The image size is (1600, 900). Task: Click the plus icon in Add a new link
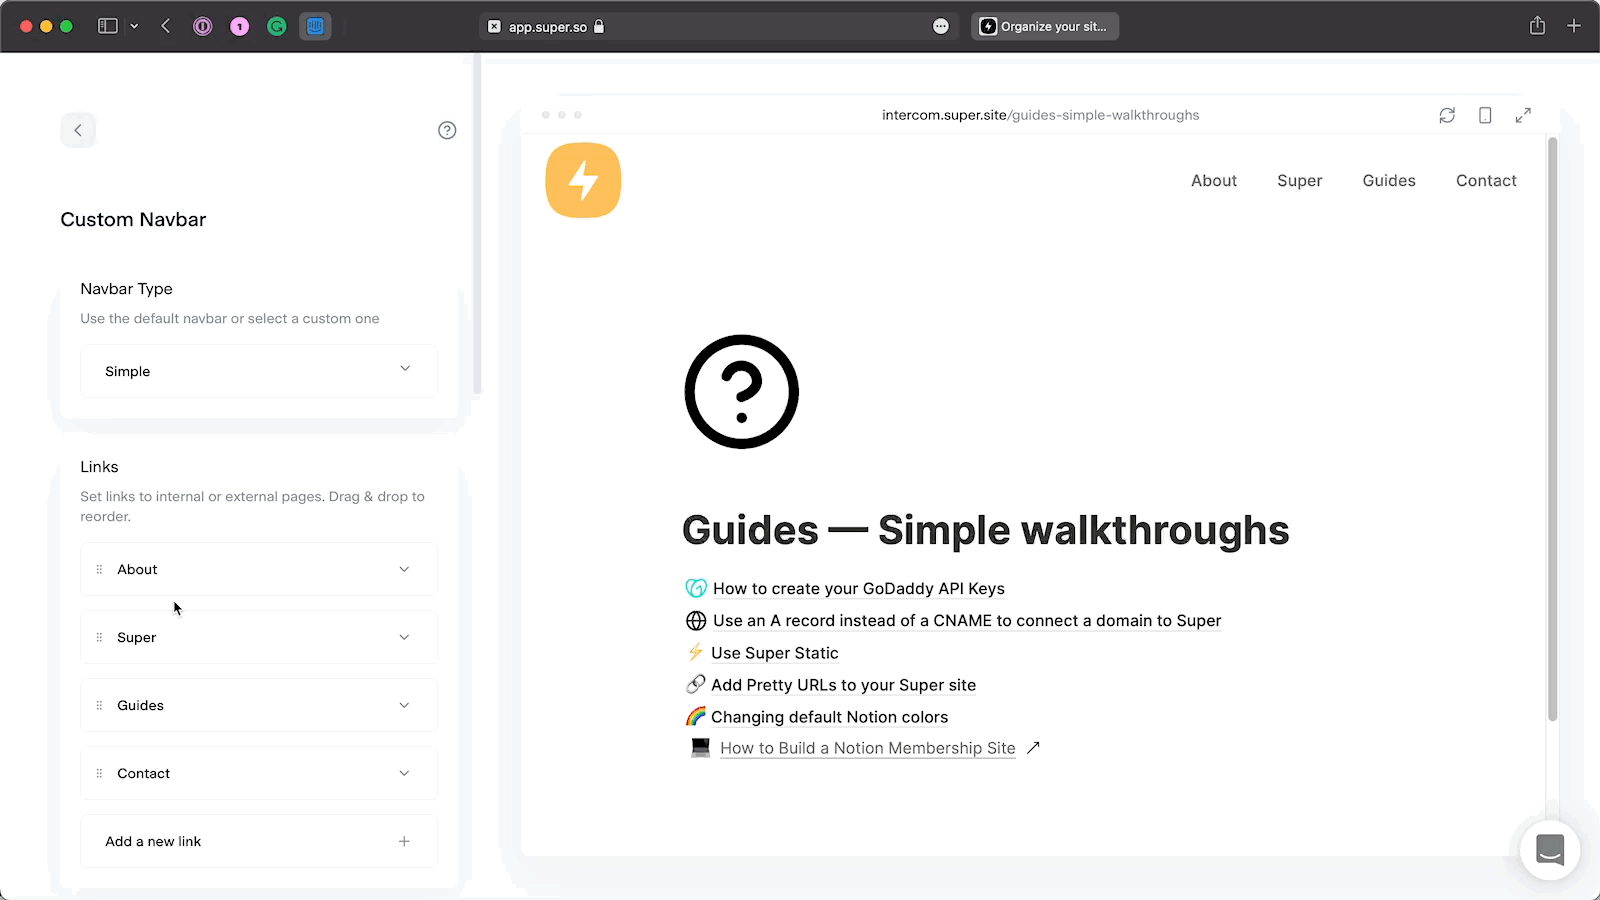[x=404, y=841]
